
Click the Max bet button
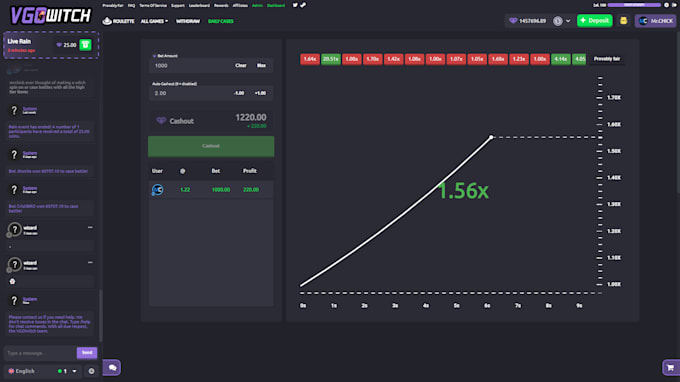261,65
